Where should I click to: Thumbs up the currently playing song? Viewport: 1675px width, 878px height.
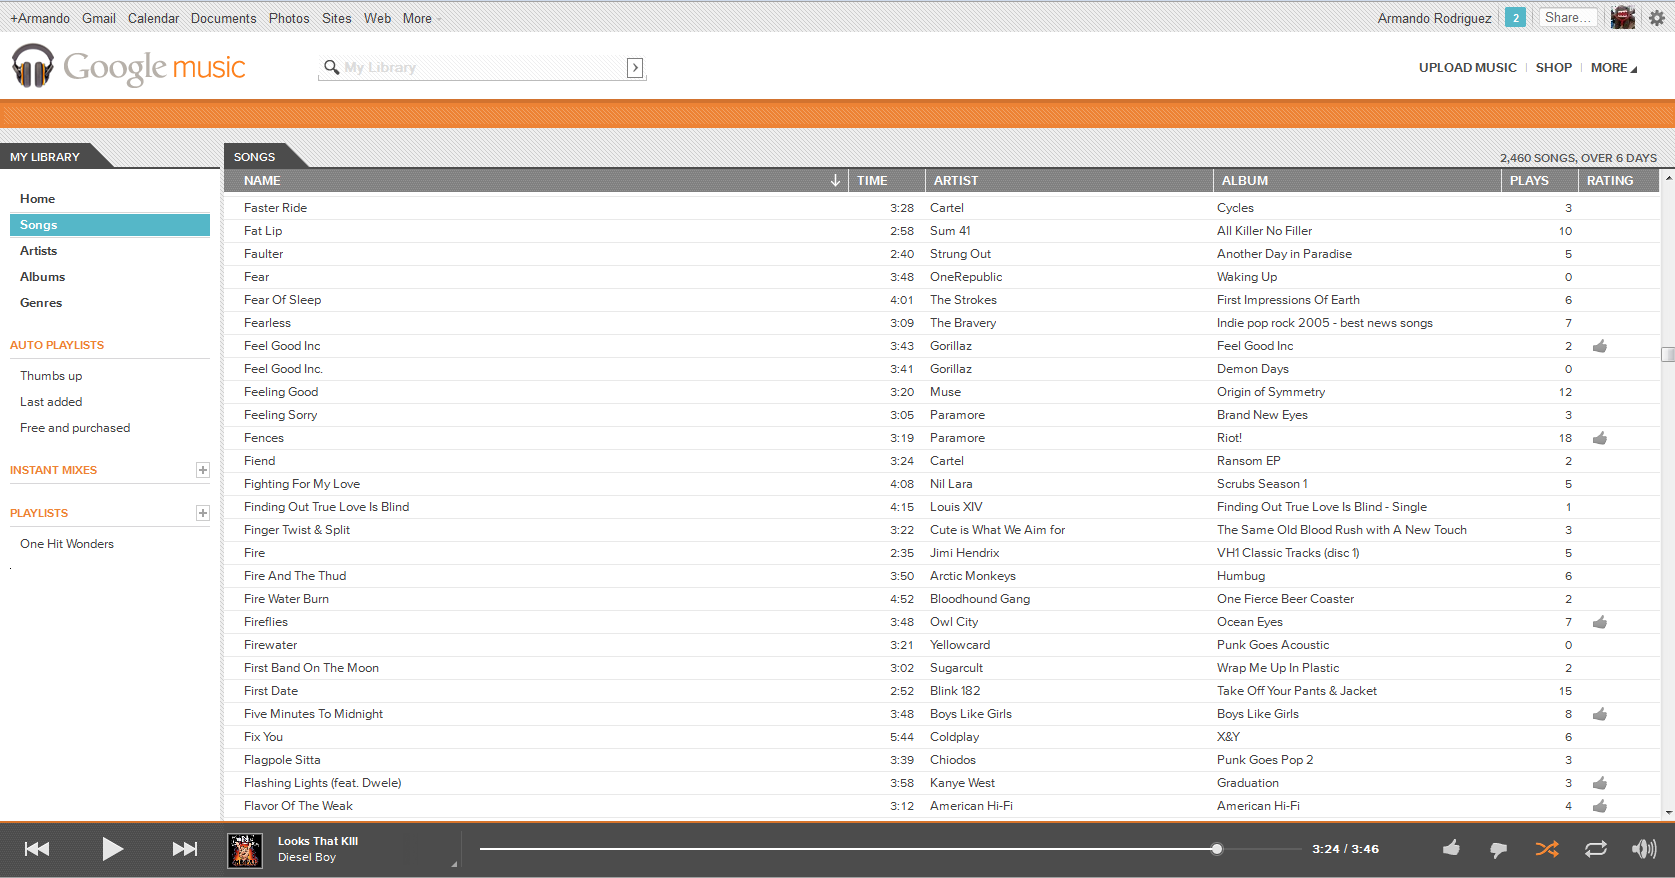click(1451, 848)
